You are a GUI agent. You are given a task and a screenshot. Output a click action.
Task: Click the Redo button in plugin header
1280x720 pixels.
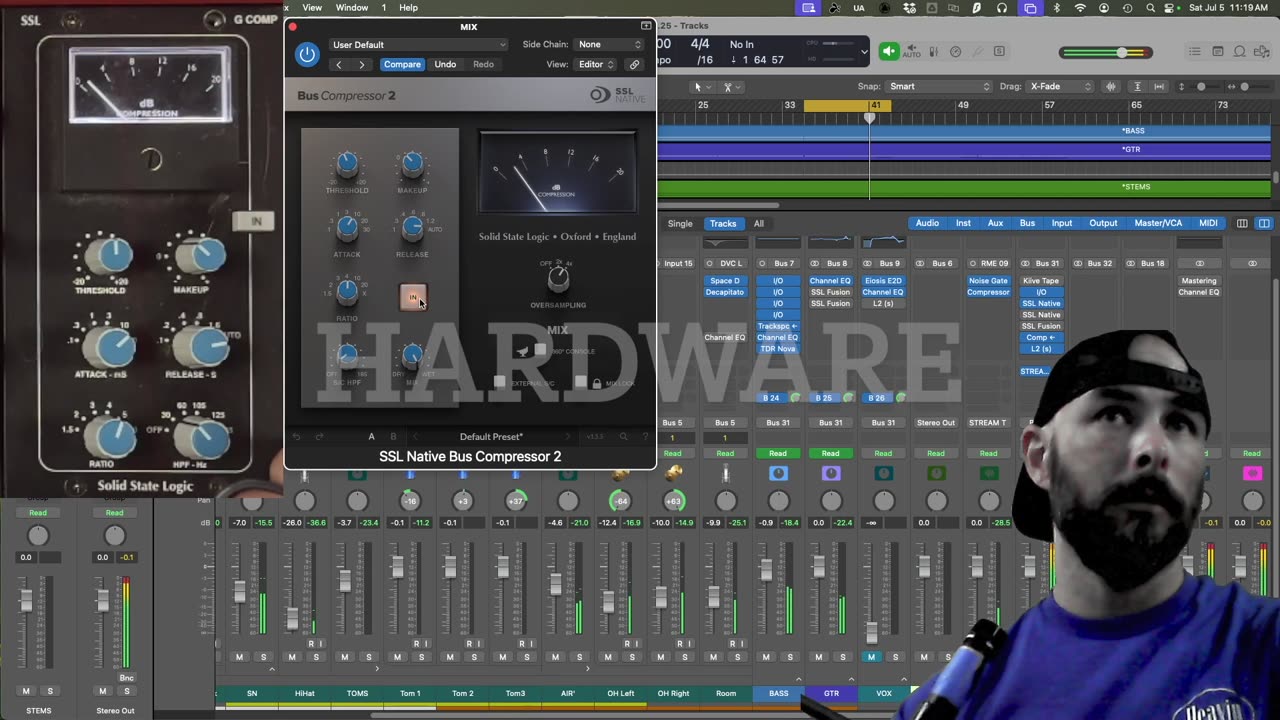click(483, 64)
